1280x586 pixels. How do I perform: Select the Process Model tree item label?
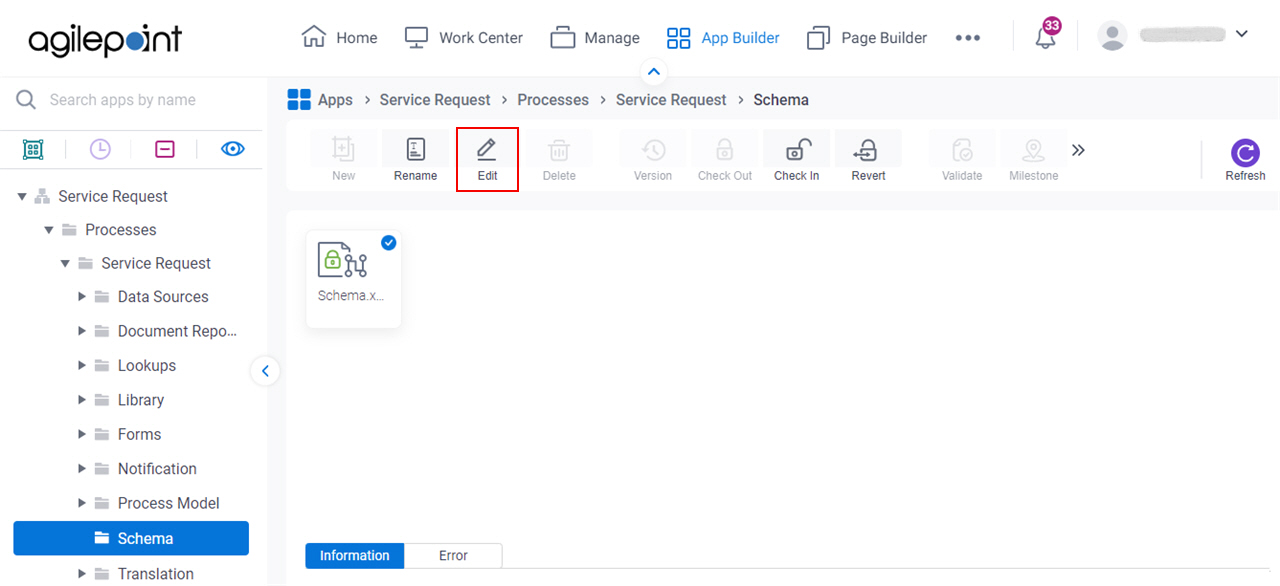(x=169, y=503)
